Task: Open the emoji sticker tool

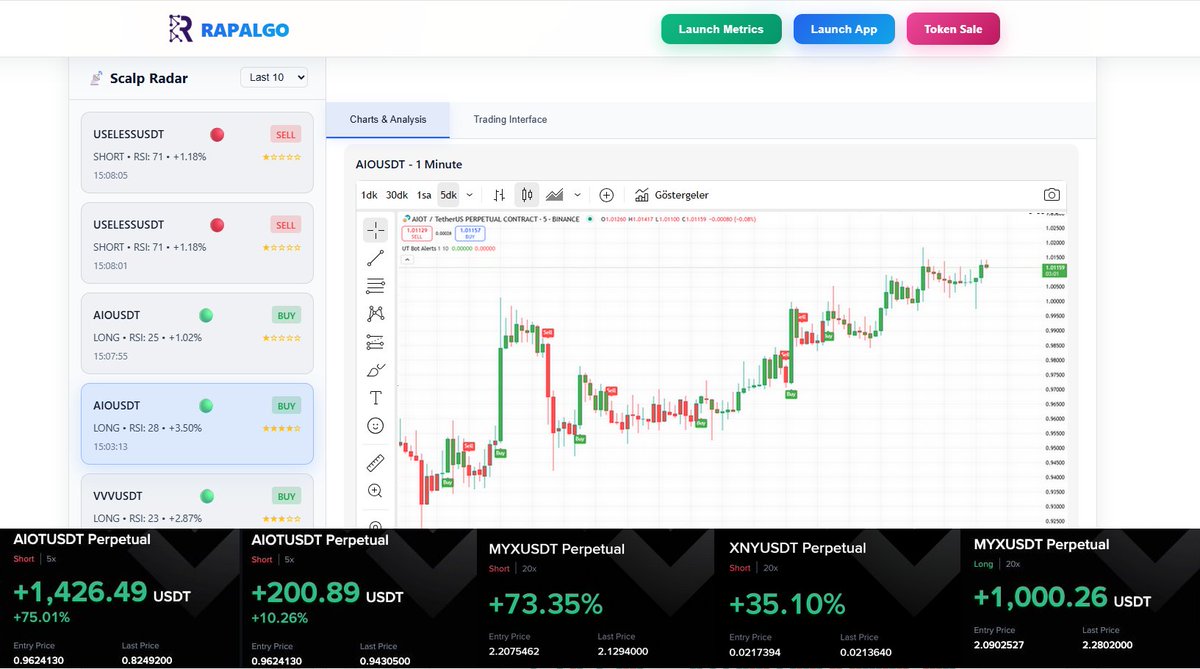Action: pos(375,426)
